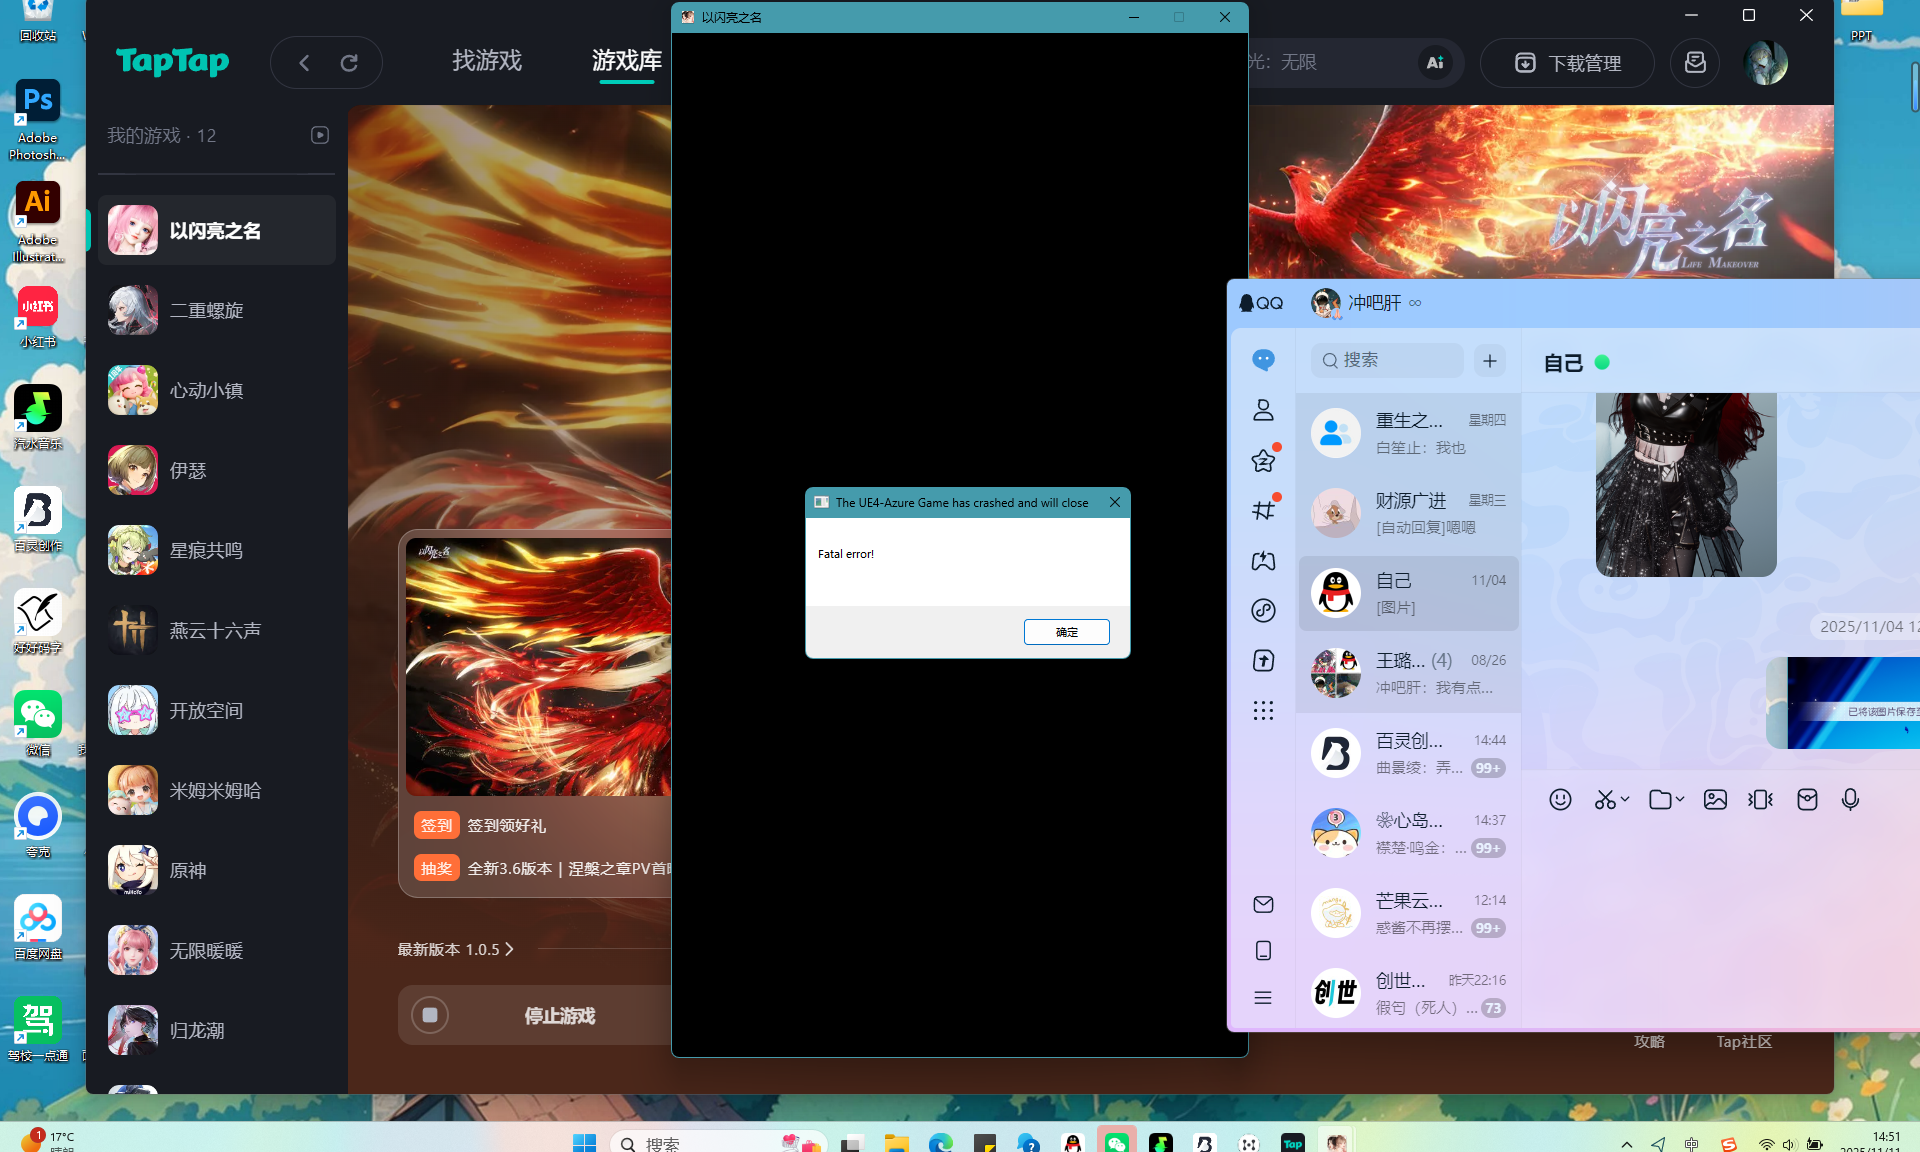
Task: Click the QQ search field
Action: click(1387, 361)
